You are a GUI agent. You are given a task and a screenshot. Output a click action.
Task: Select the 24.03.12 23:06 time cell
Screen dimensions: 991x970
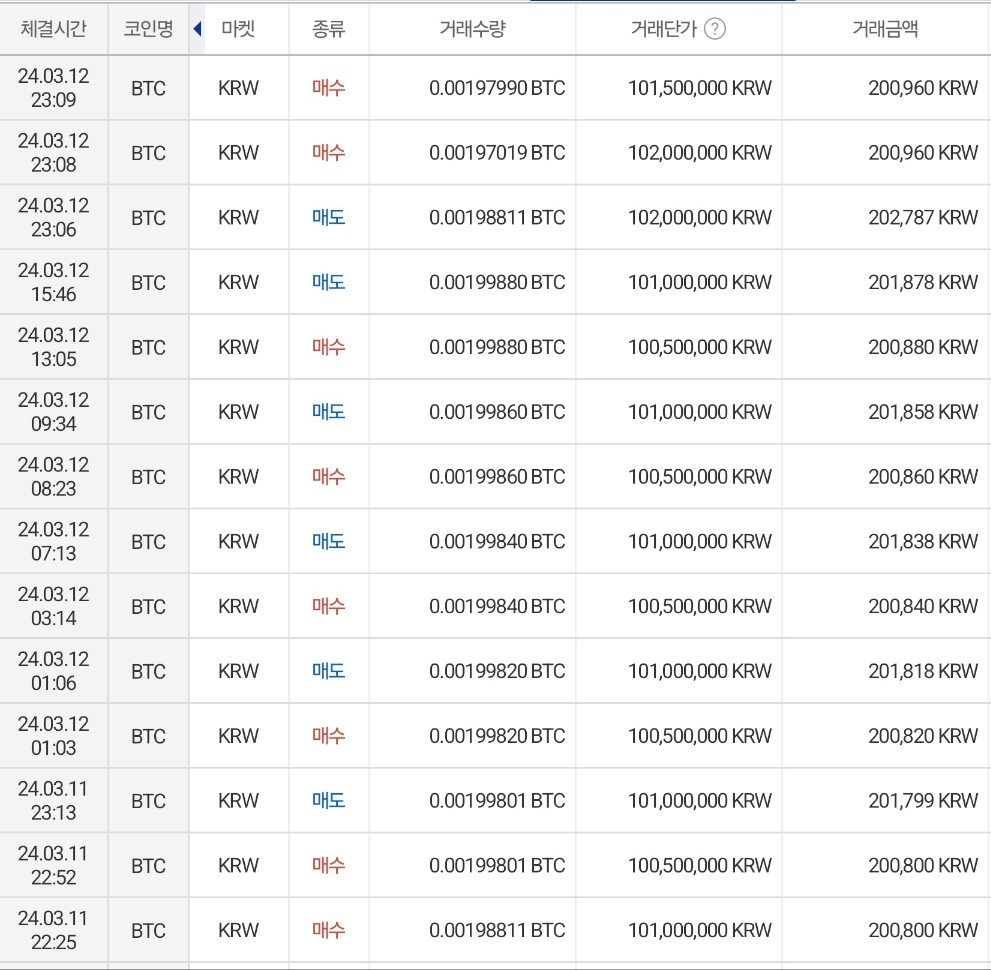click(x=54, y=217)
